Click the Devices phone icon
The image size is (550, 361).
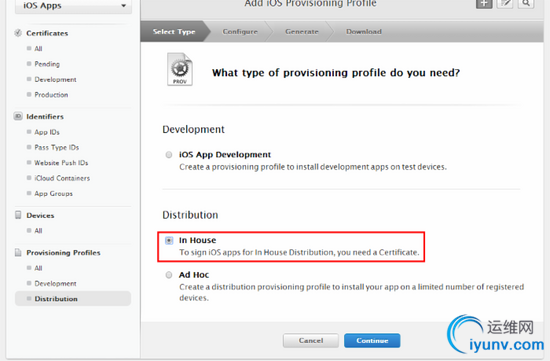18,215
